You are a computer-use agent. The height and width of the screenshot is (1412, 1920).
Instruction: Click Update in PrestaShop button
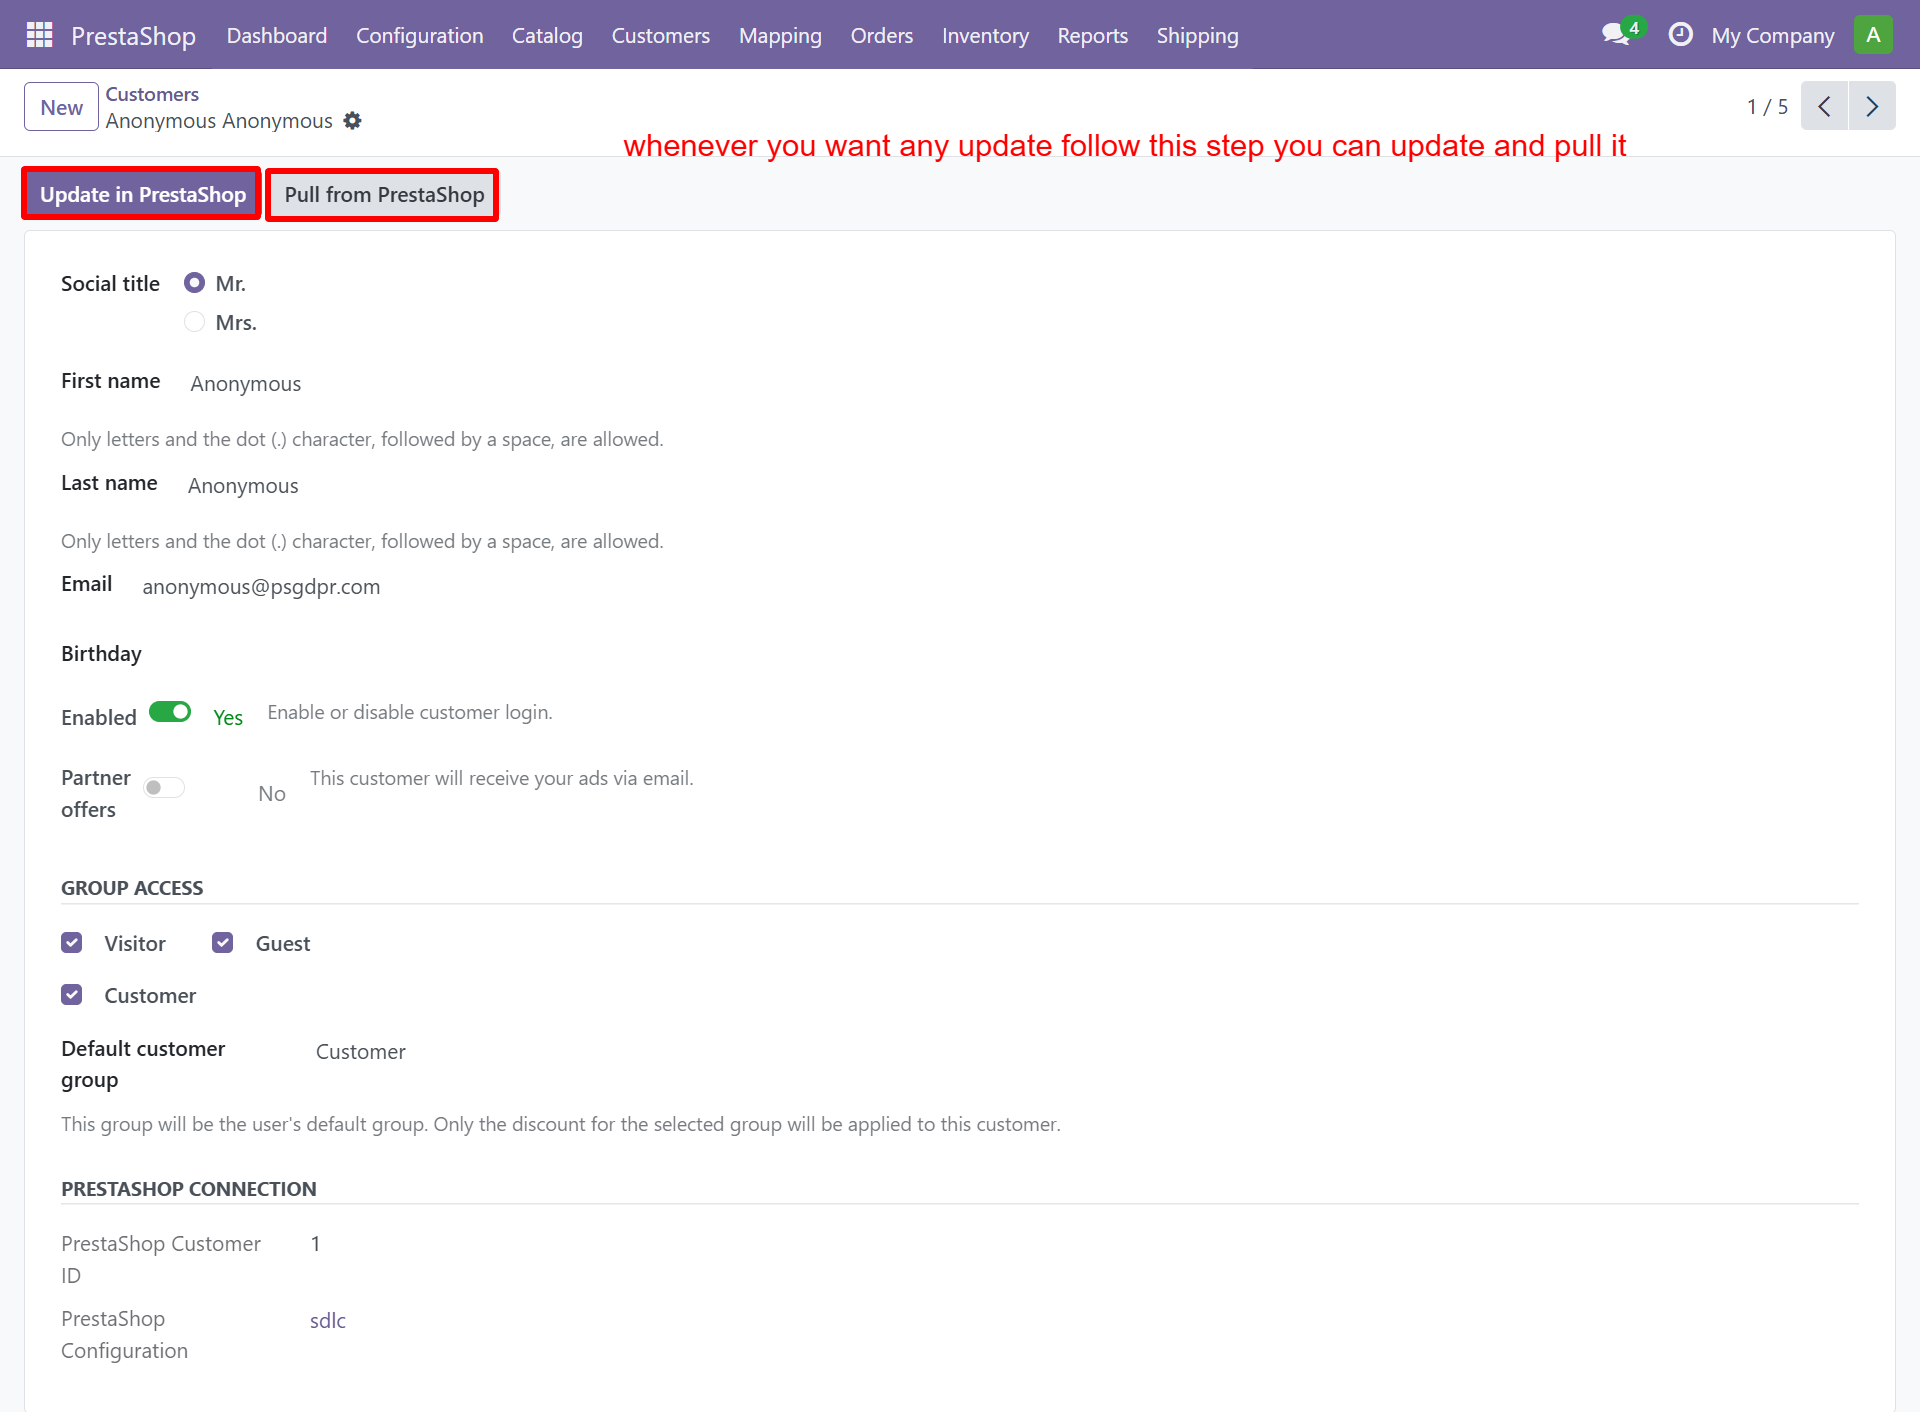[x=142, y=195]
